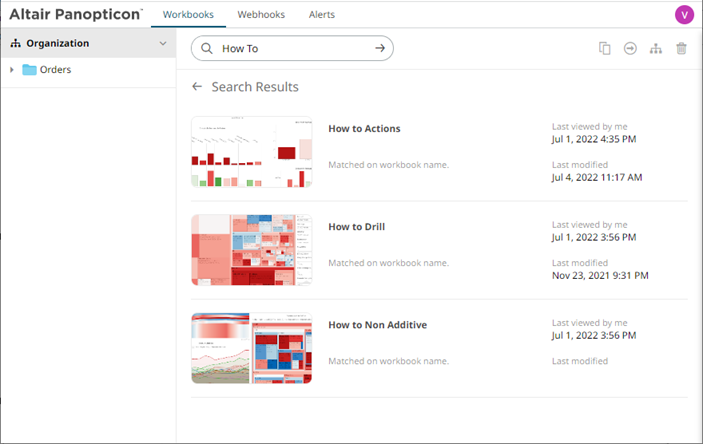
Task: Open the user avatar menu
Action: (x=684, y=14)
